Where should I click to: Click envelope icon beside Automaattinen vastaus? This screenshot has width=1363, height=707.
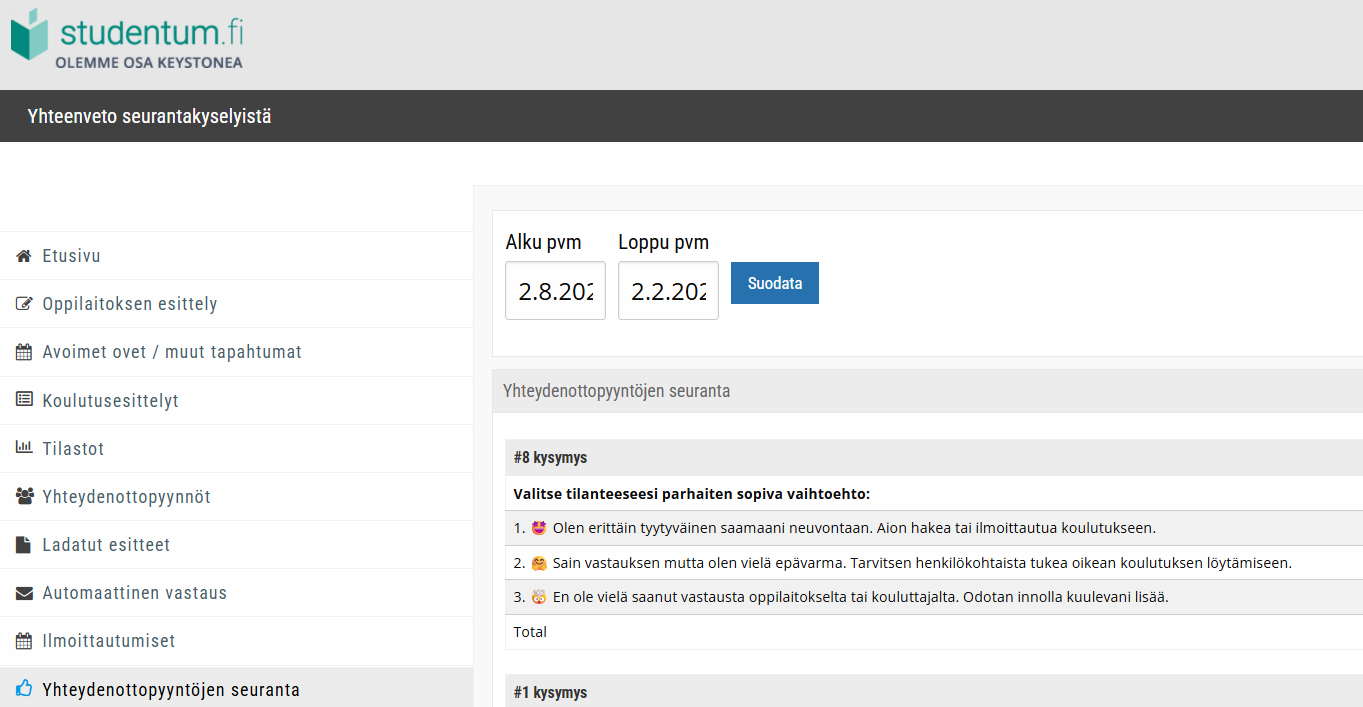pos(24,593)
